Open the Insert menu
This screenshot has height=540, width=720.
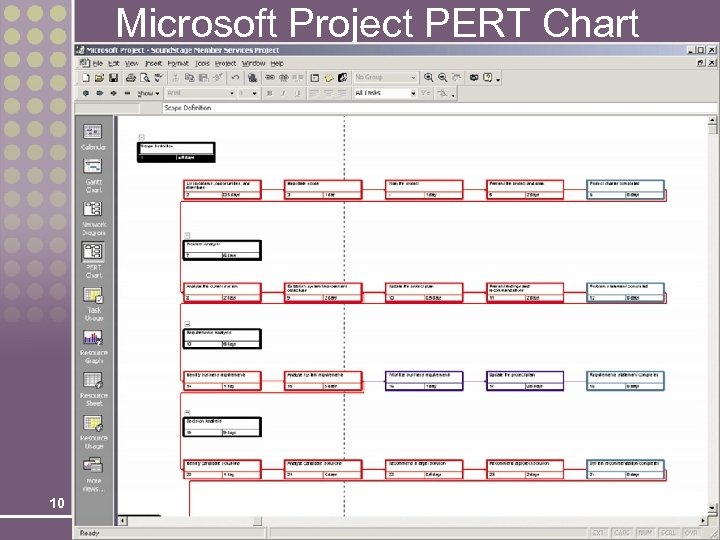click(153, 63)
